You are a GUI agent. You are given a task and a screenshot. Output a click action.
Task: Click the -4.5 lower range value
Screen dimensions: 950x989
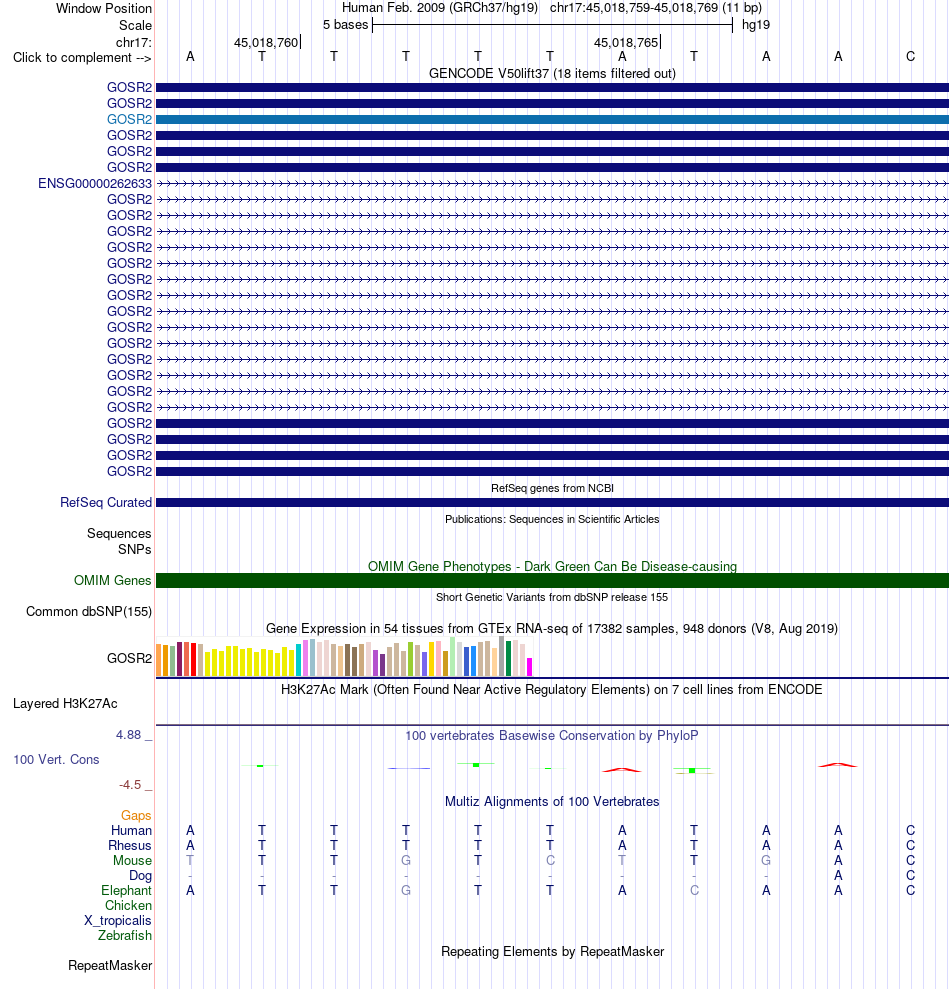coord(130,785)
